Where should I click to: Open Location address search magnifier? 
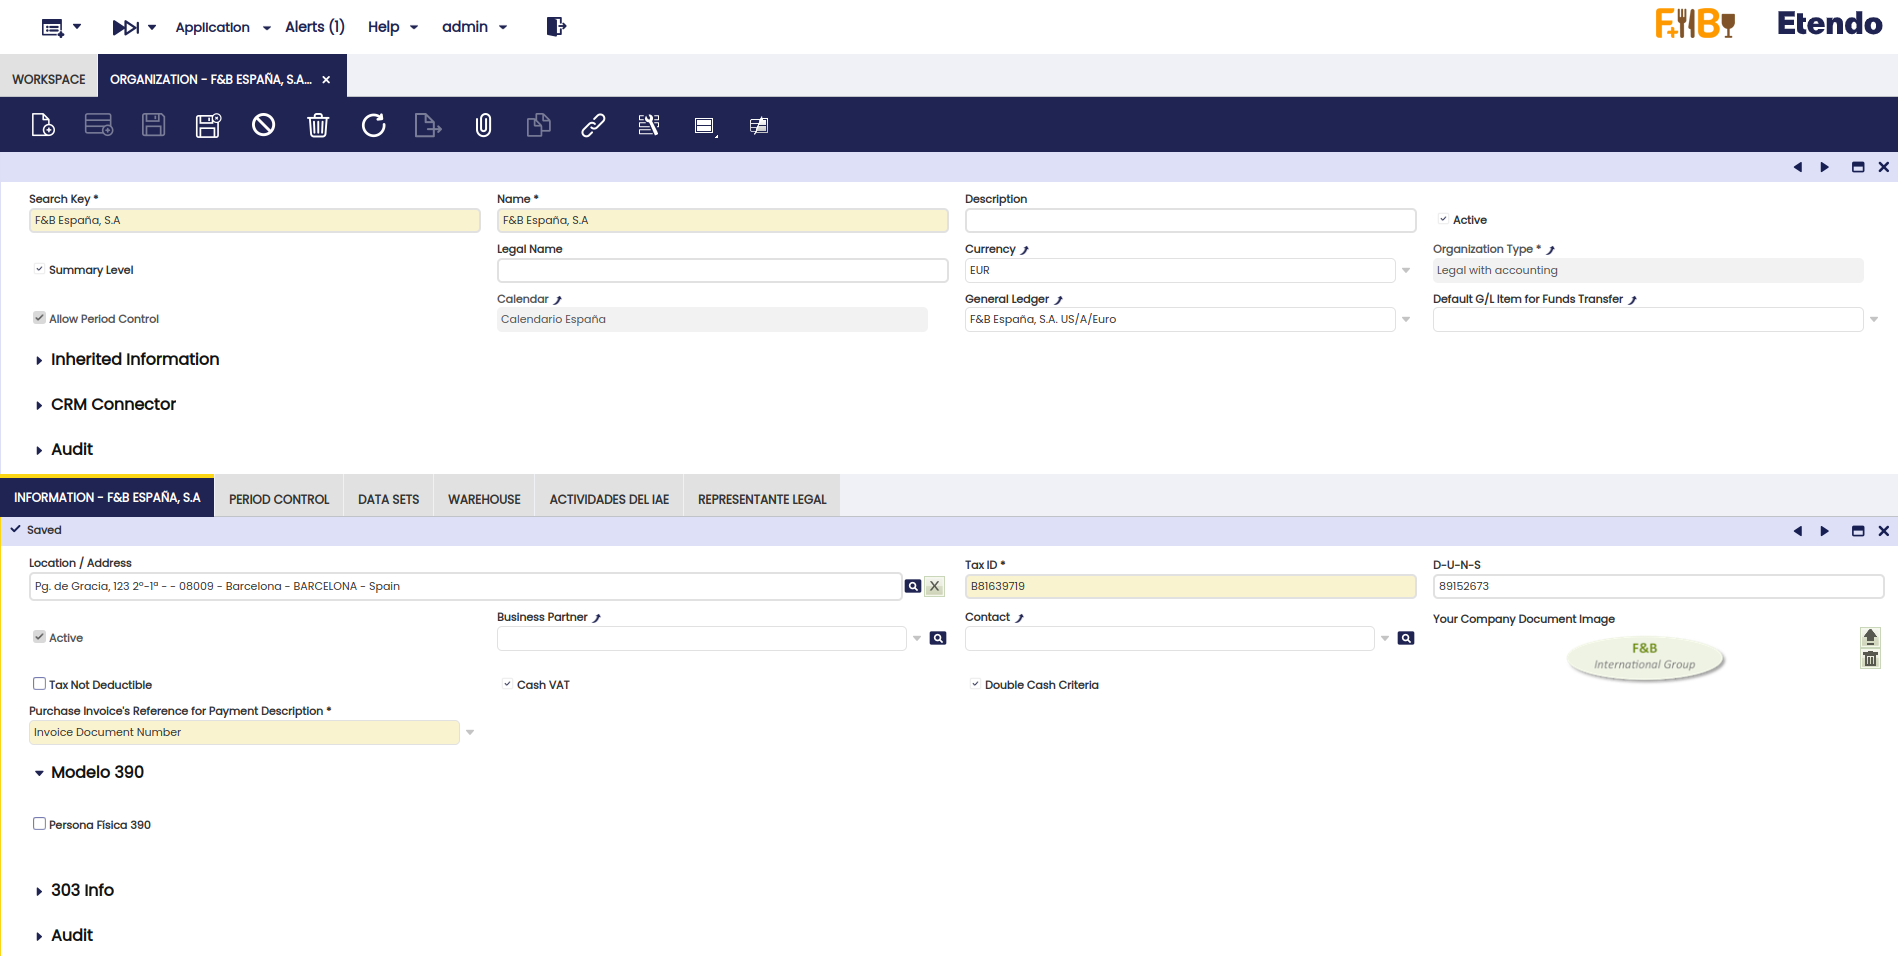pos(913,586)
